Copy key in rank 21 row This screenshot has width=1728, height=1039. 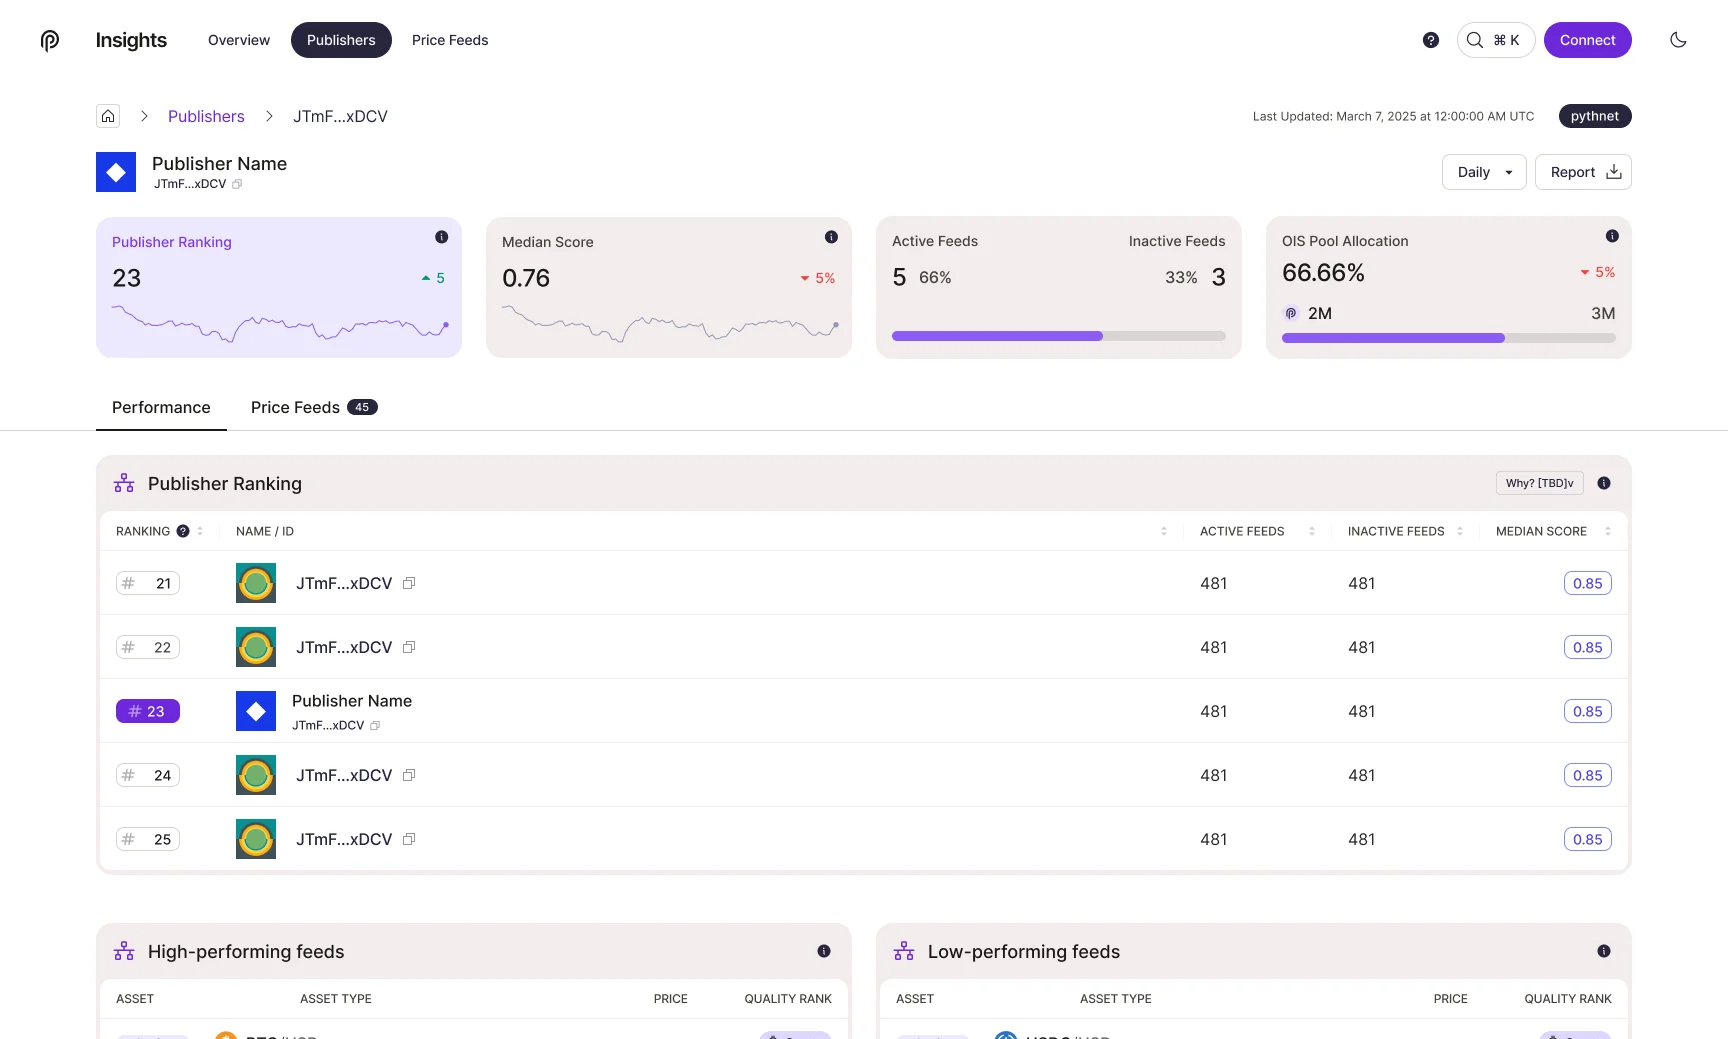(x=409, y=583)
